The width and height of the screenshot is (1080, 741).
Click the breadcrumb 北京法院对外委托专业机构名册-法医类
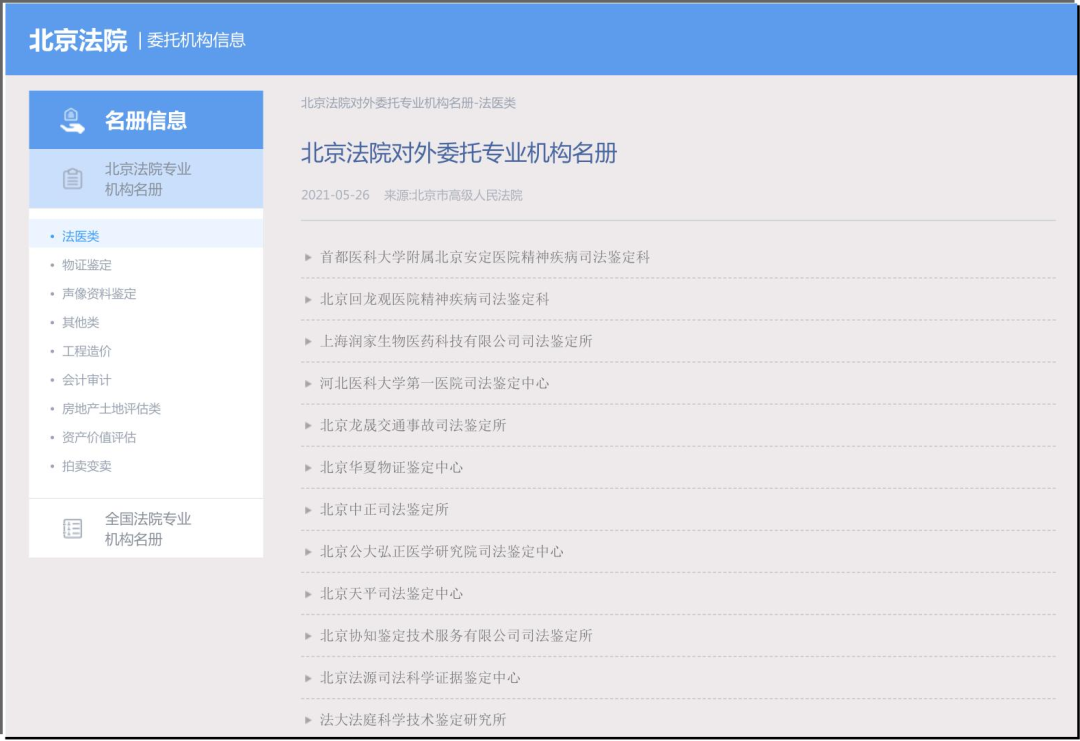[x=410, y=102]
